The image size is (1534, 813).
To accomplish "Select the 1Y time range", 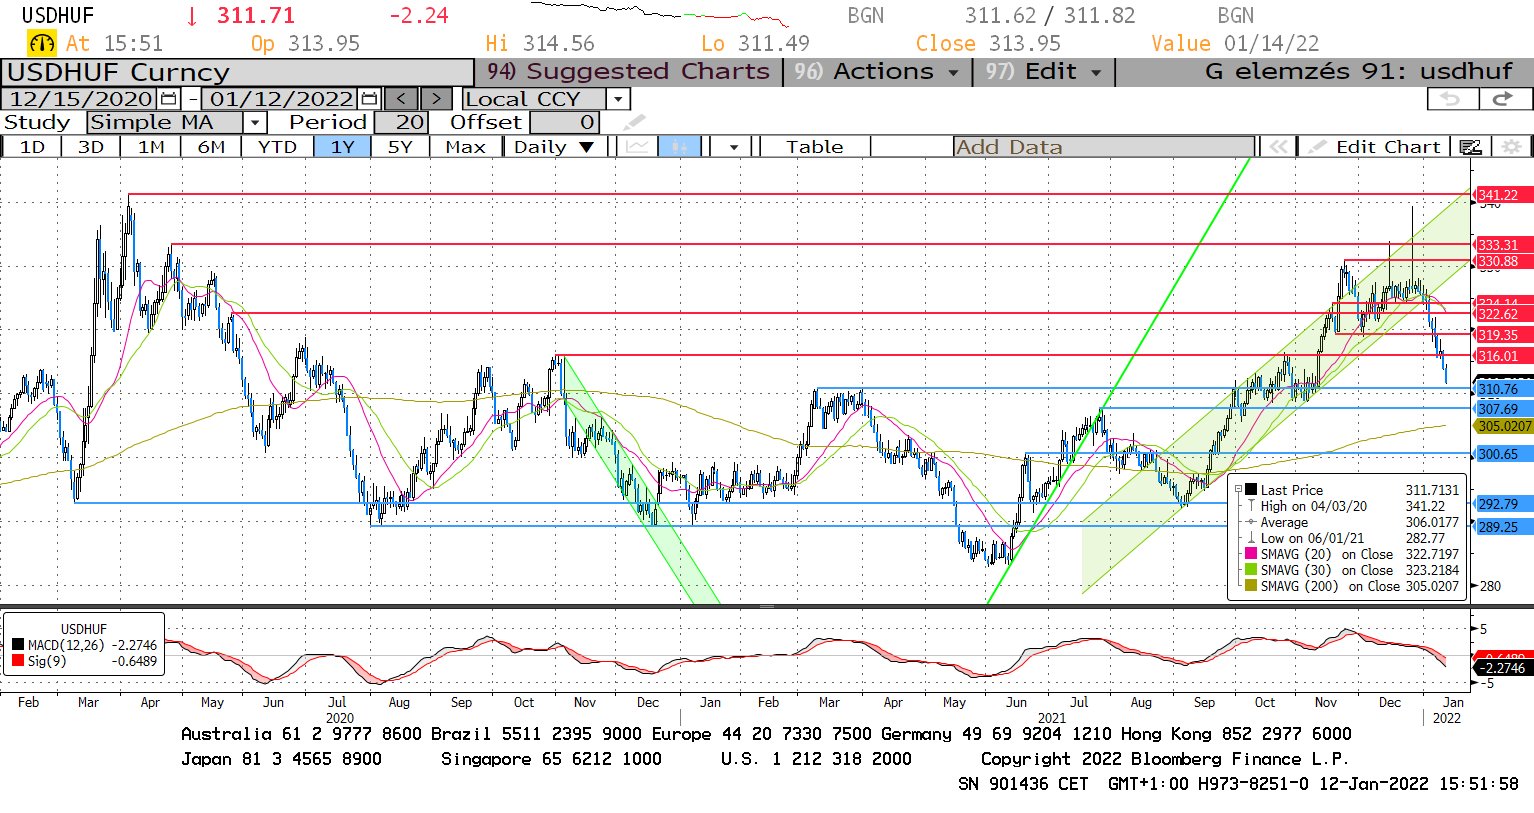I will [x=343, y=147].
